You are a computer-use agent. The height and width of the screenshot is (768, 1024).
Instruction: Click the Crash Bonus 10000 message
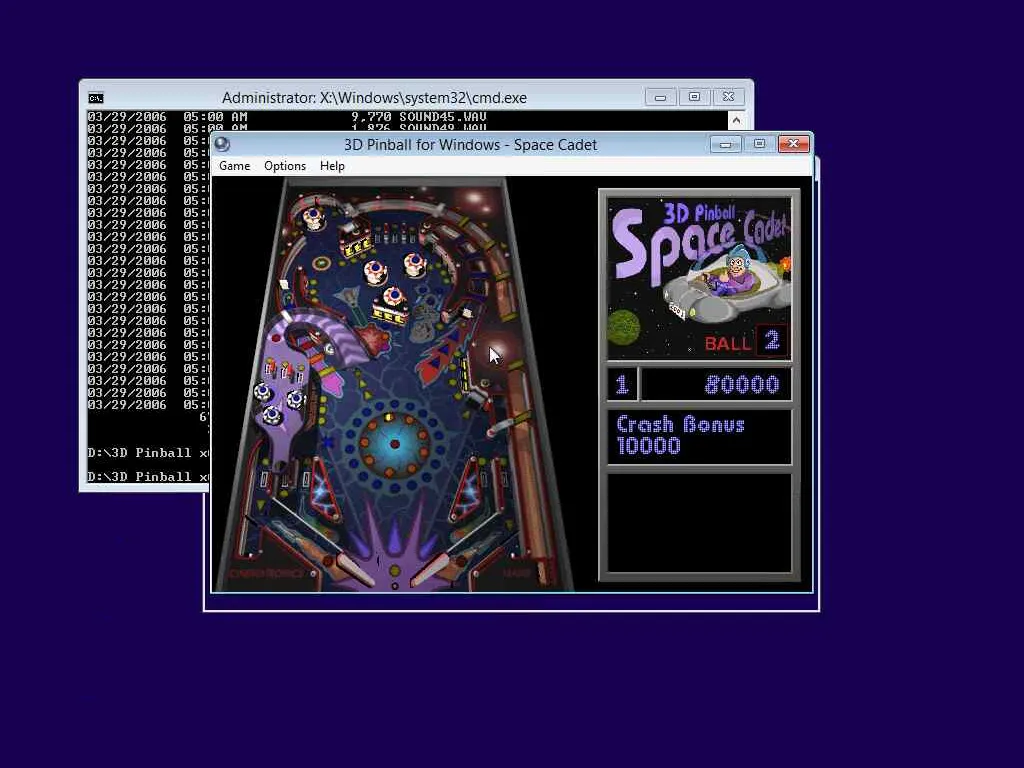pyautogui.click(x=680, y=435)
